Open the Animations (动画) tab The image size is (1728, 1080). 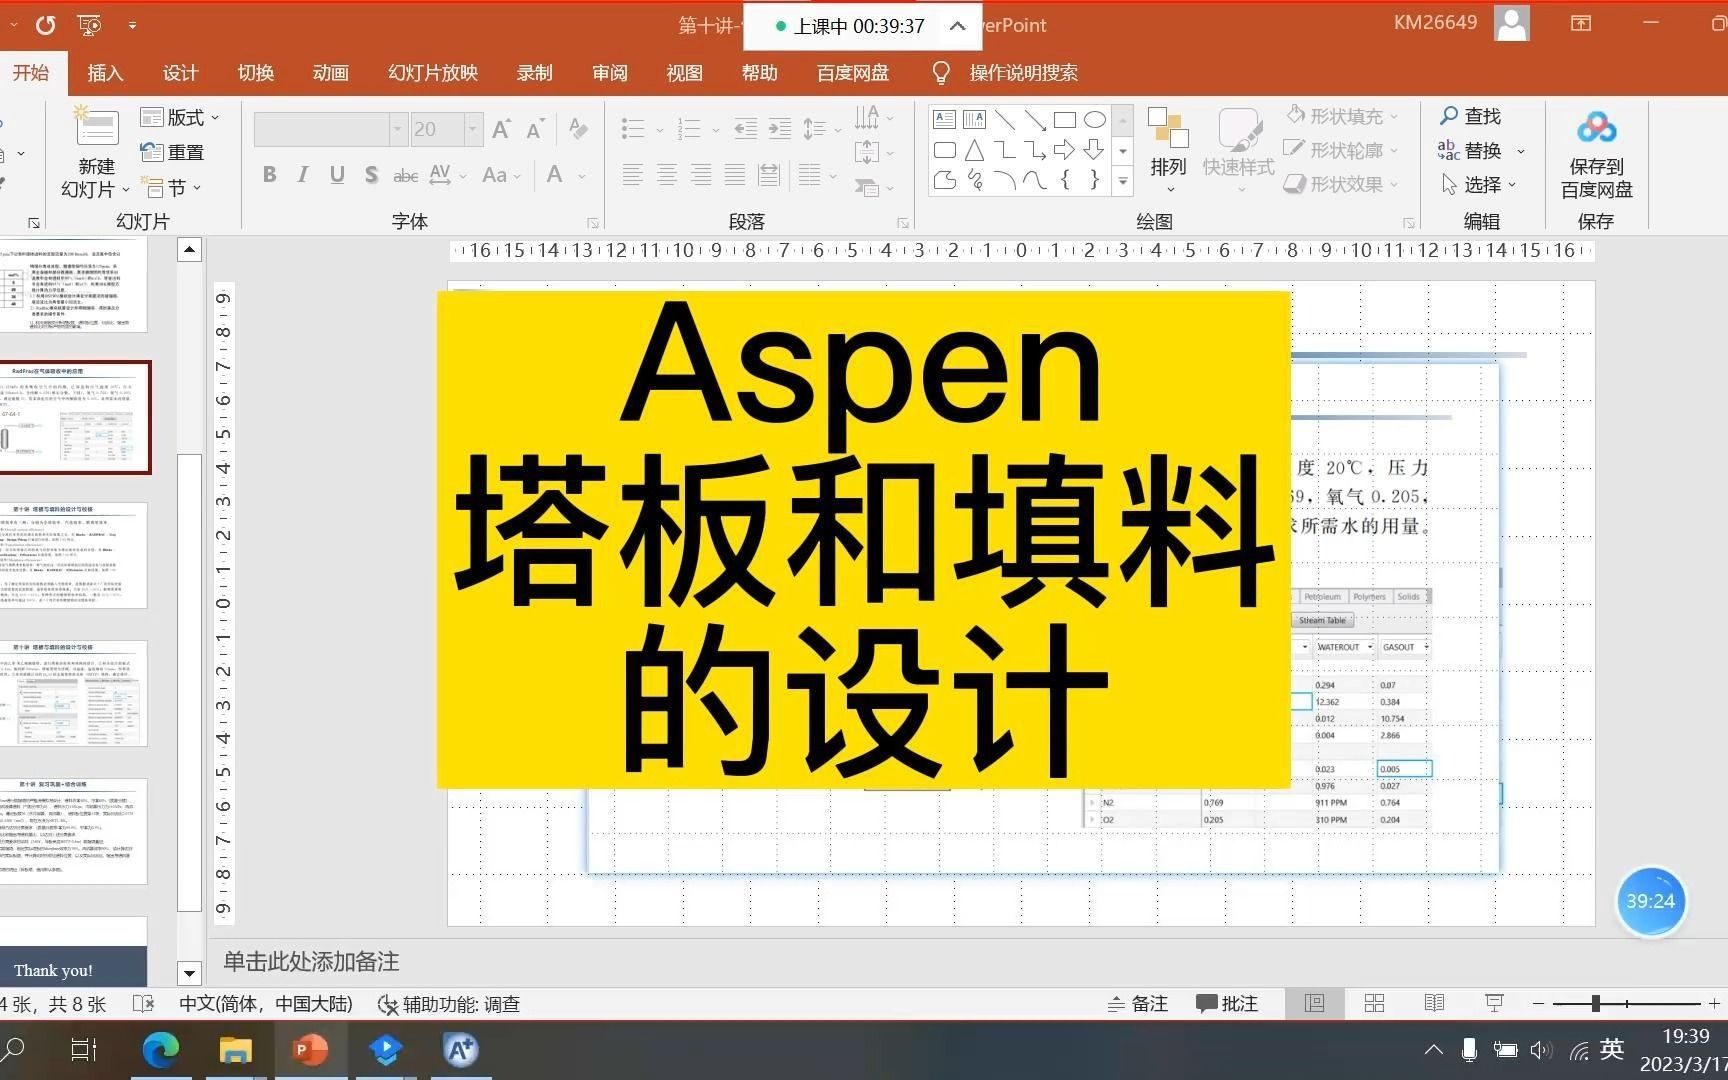click(330, 72)
